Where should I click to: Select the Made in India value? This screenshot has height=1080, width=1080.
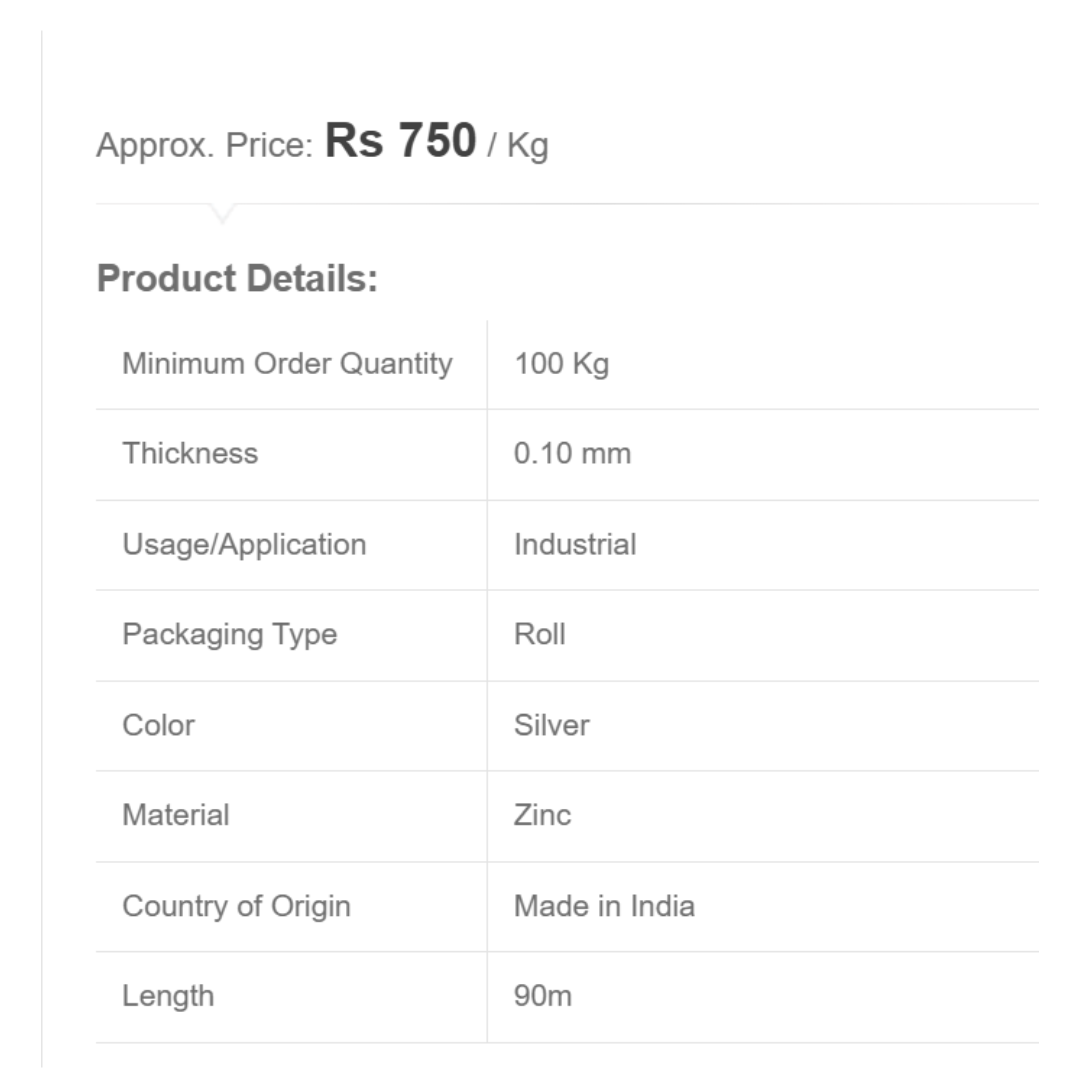coord(604,906)
